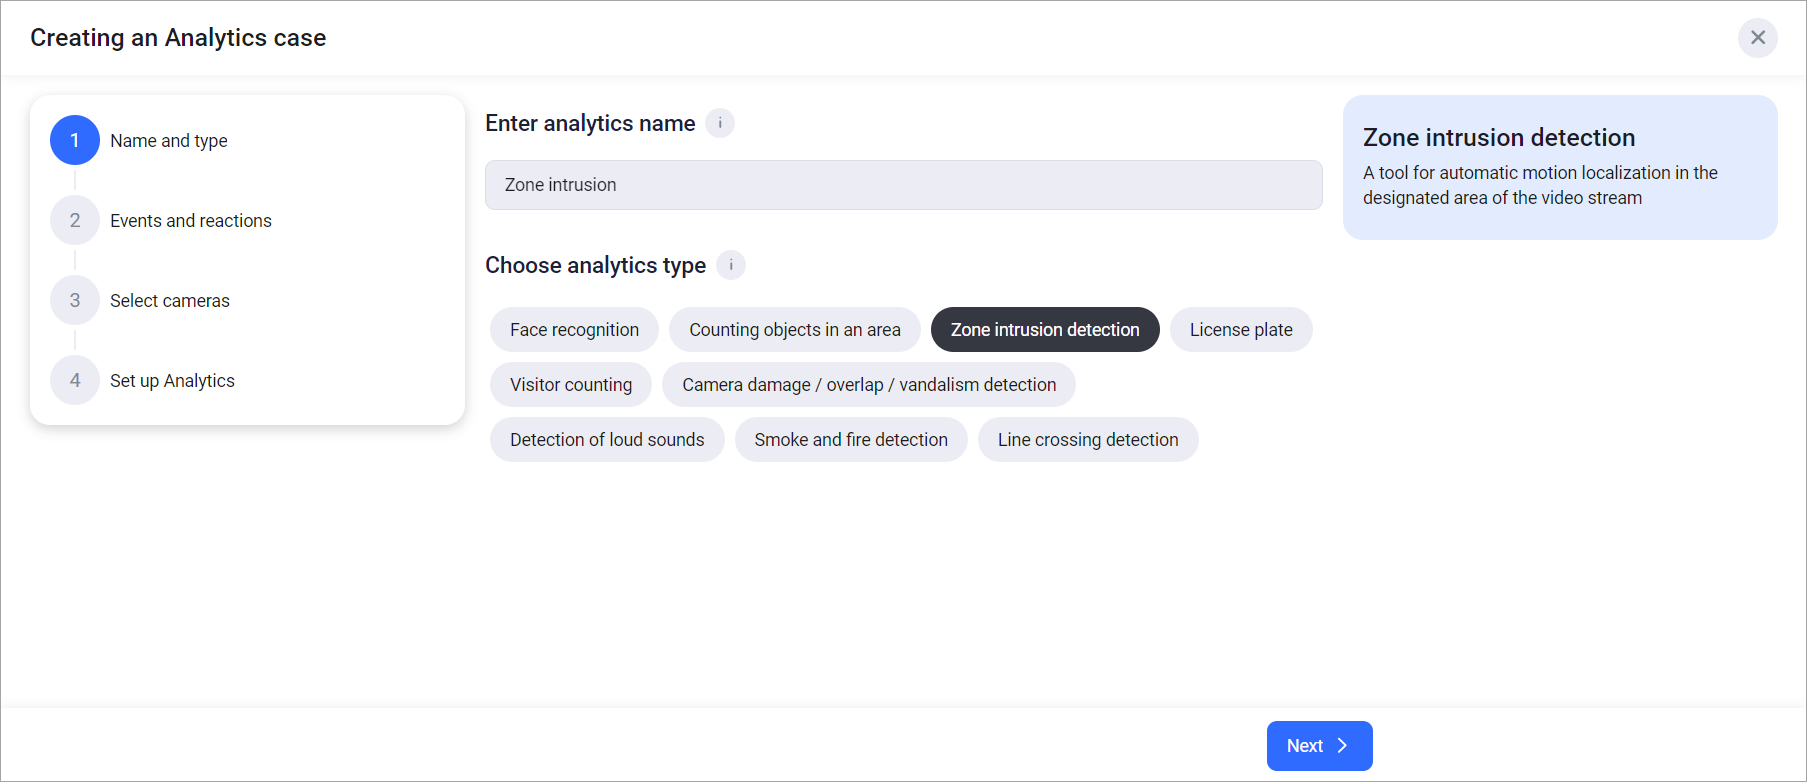Image resolution: width=1807 pixels, height=782 pixels.
Task: Choose Zone intrusion detection type
Action: click(1044, 330)
